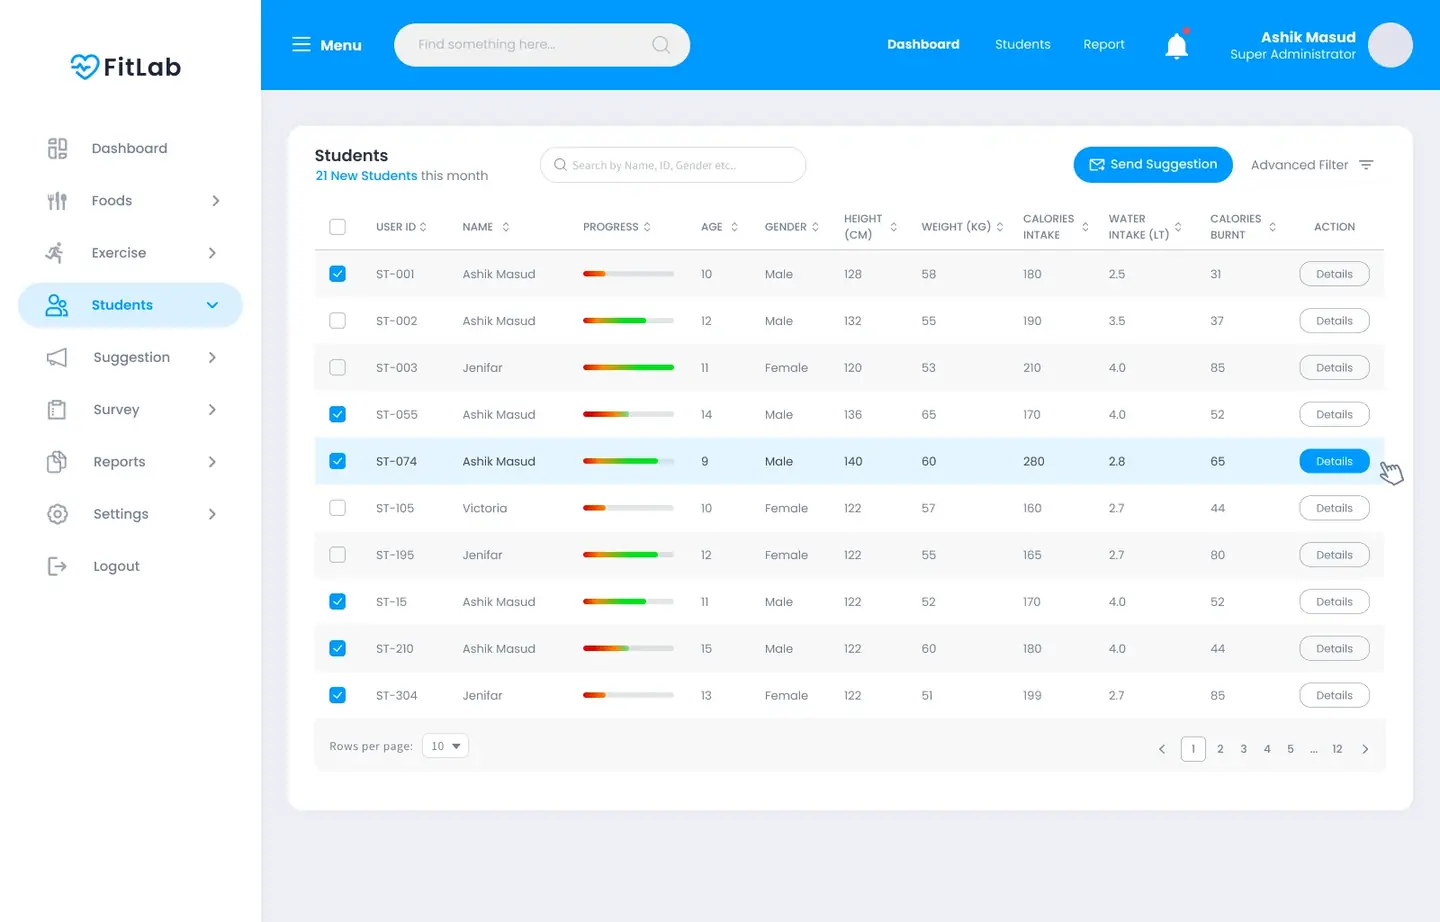Click the Settings gear icon

[57, 514]
